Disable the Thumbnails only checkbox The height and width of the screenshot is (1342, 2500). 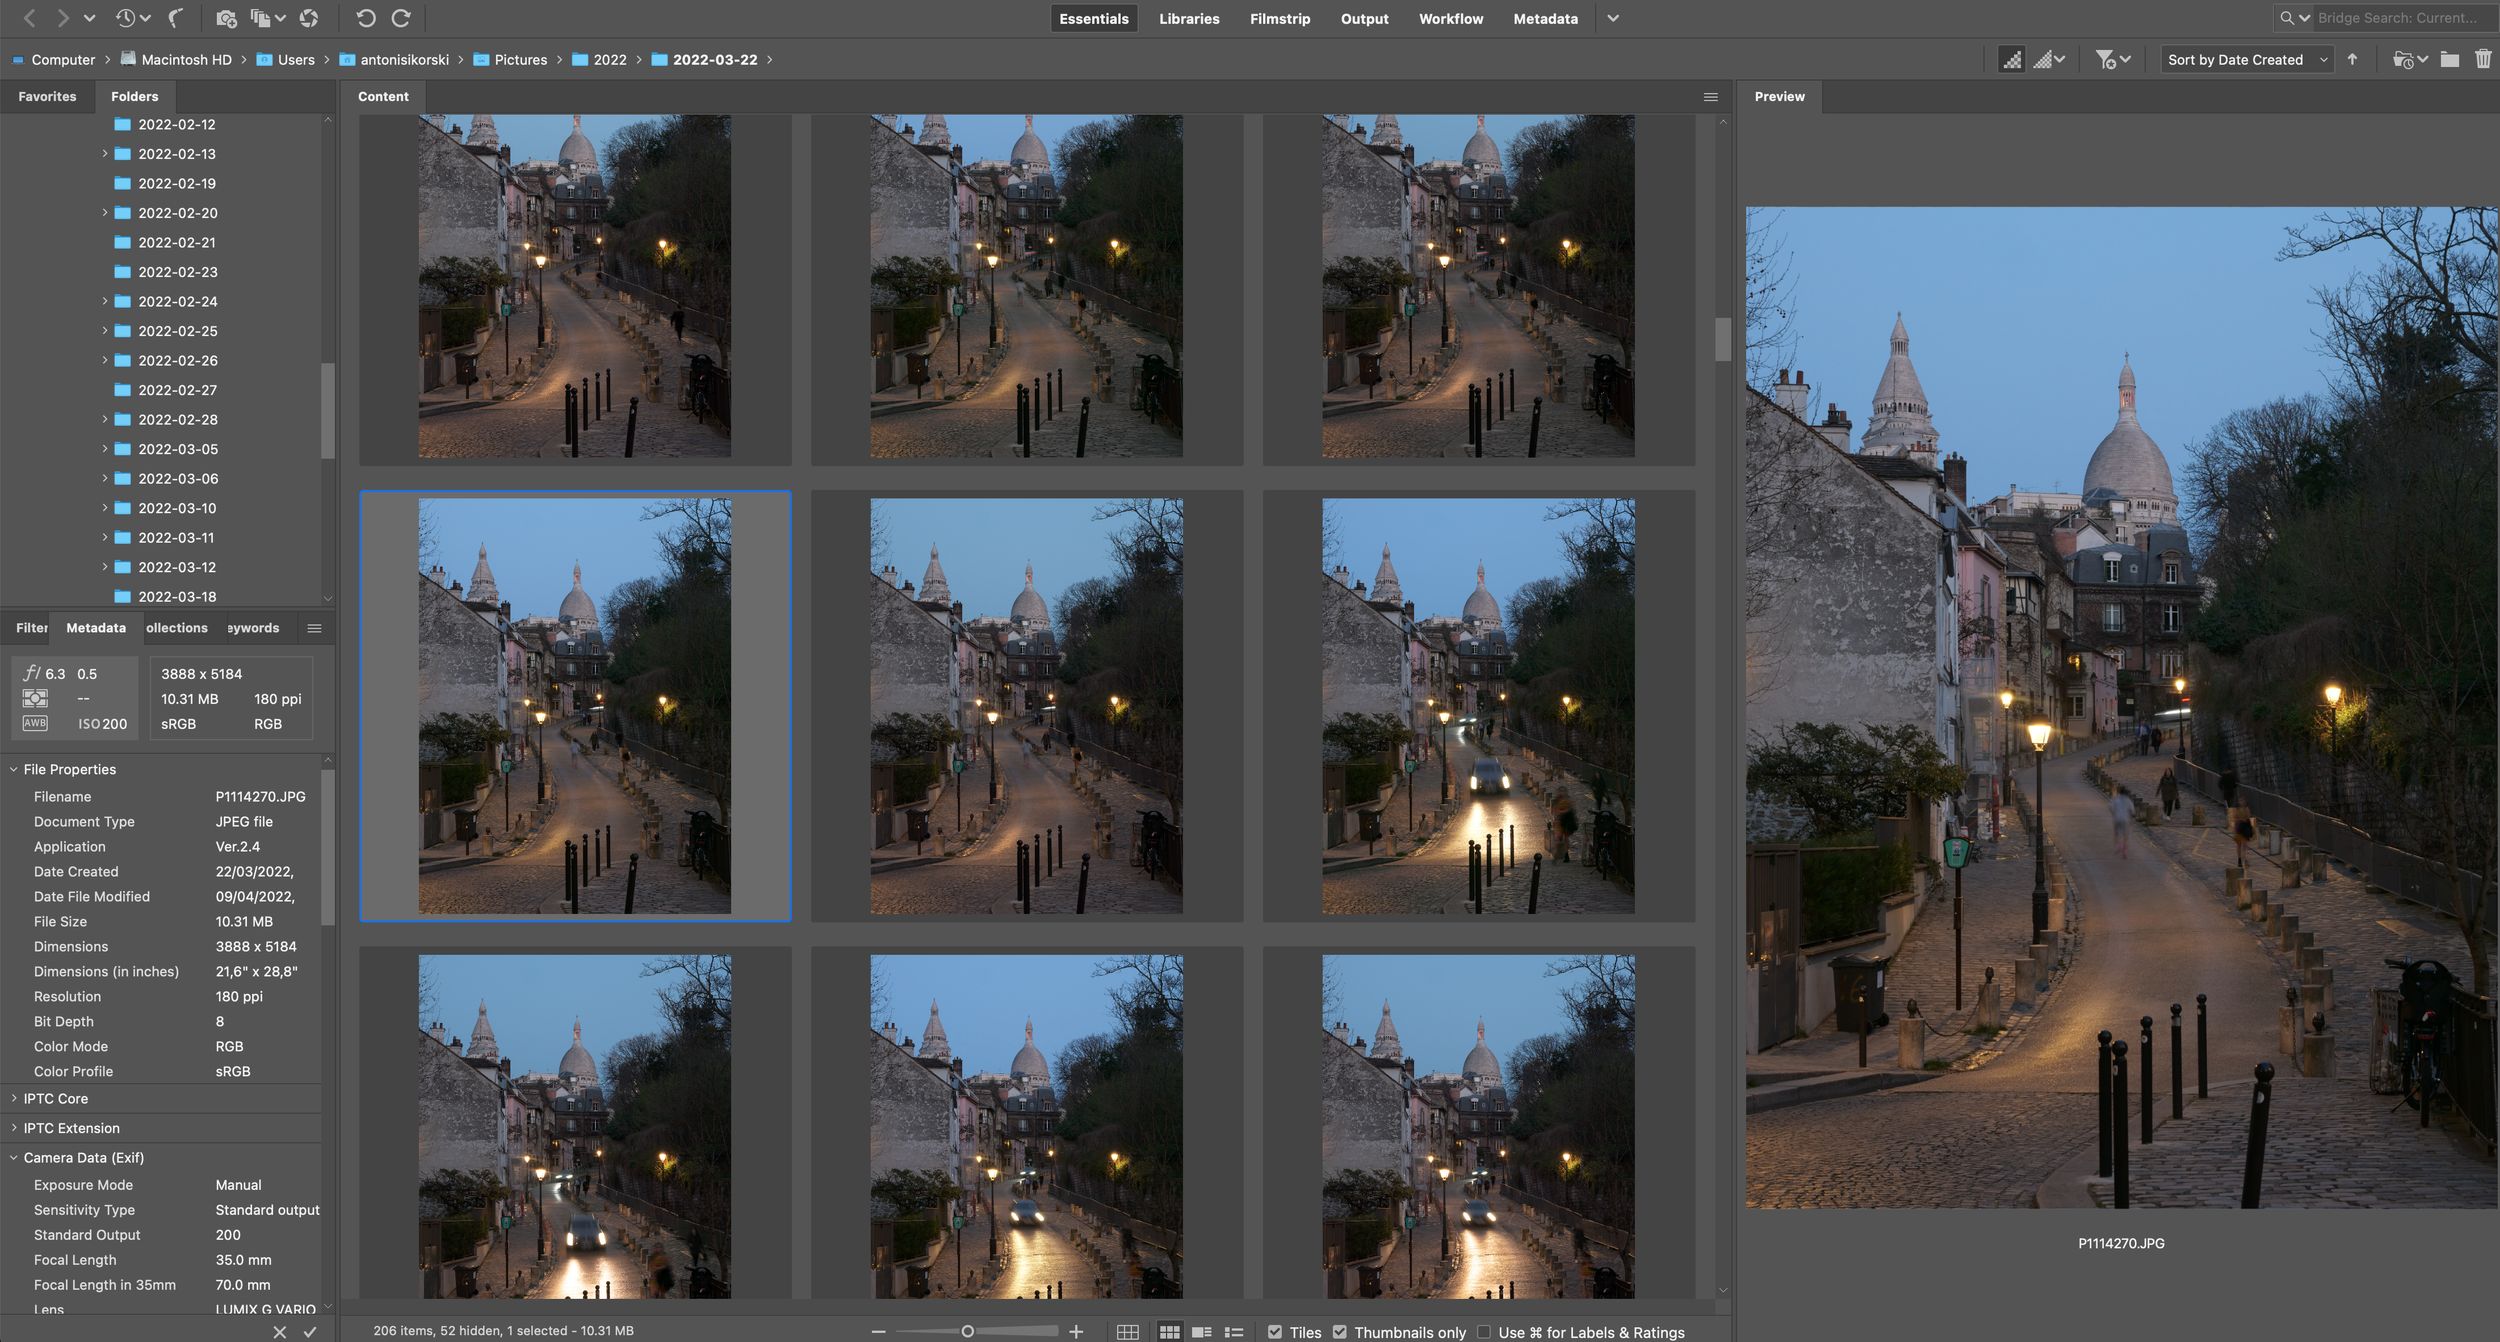[x=1340, y=1332]
